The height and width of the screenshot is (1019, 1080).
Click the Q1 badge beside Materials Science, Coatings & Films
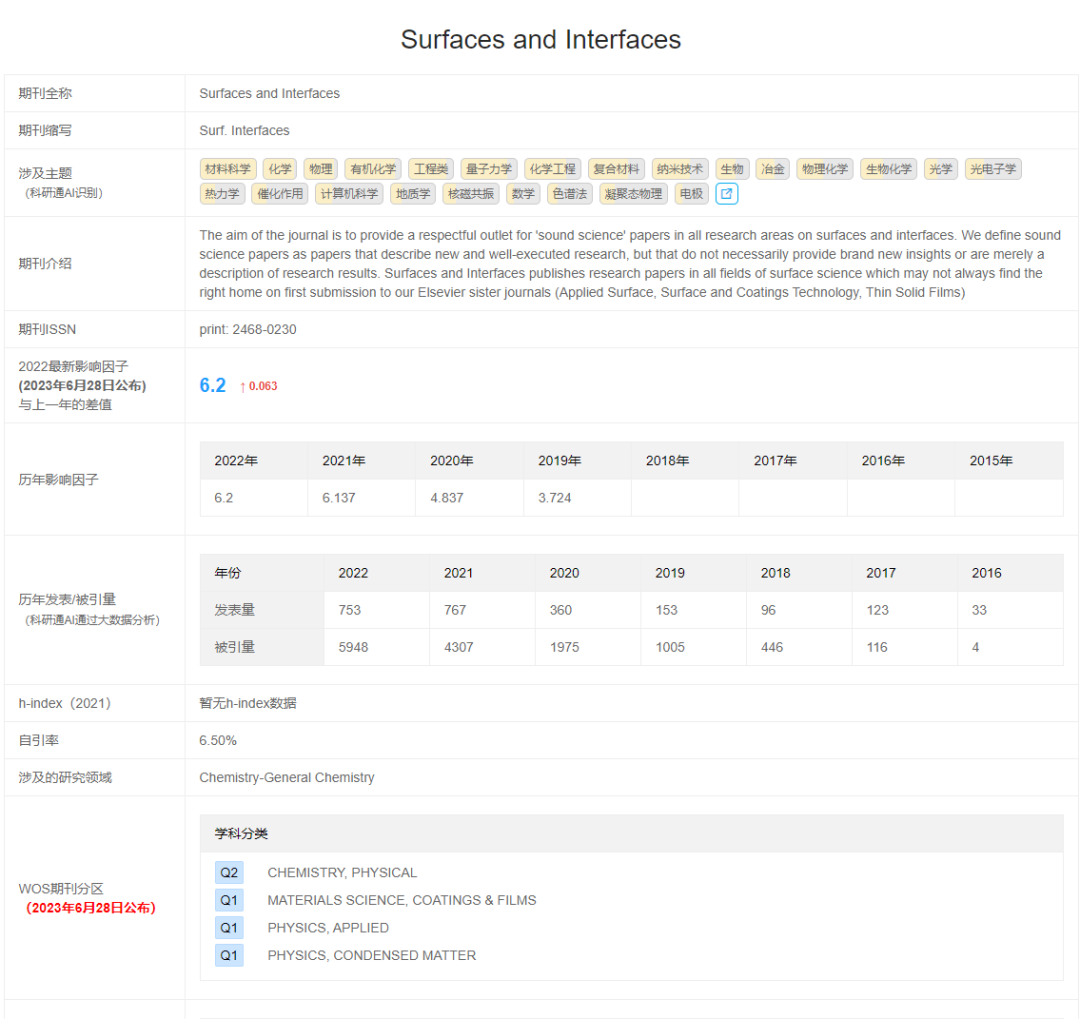[229, 900]
